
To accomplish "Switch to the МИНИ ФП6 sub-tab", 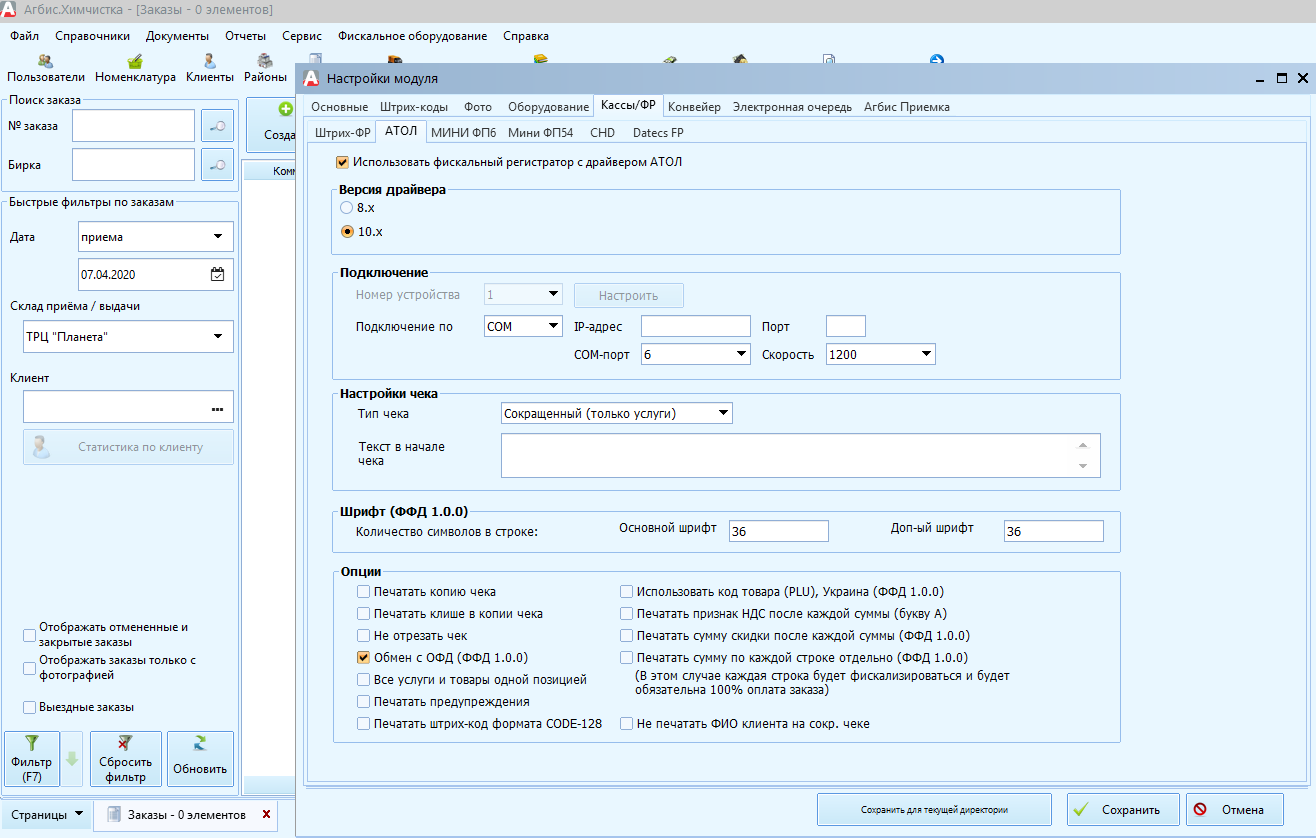I will click(x=463, y=132).
